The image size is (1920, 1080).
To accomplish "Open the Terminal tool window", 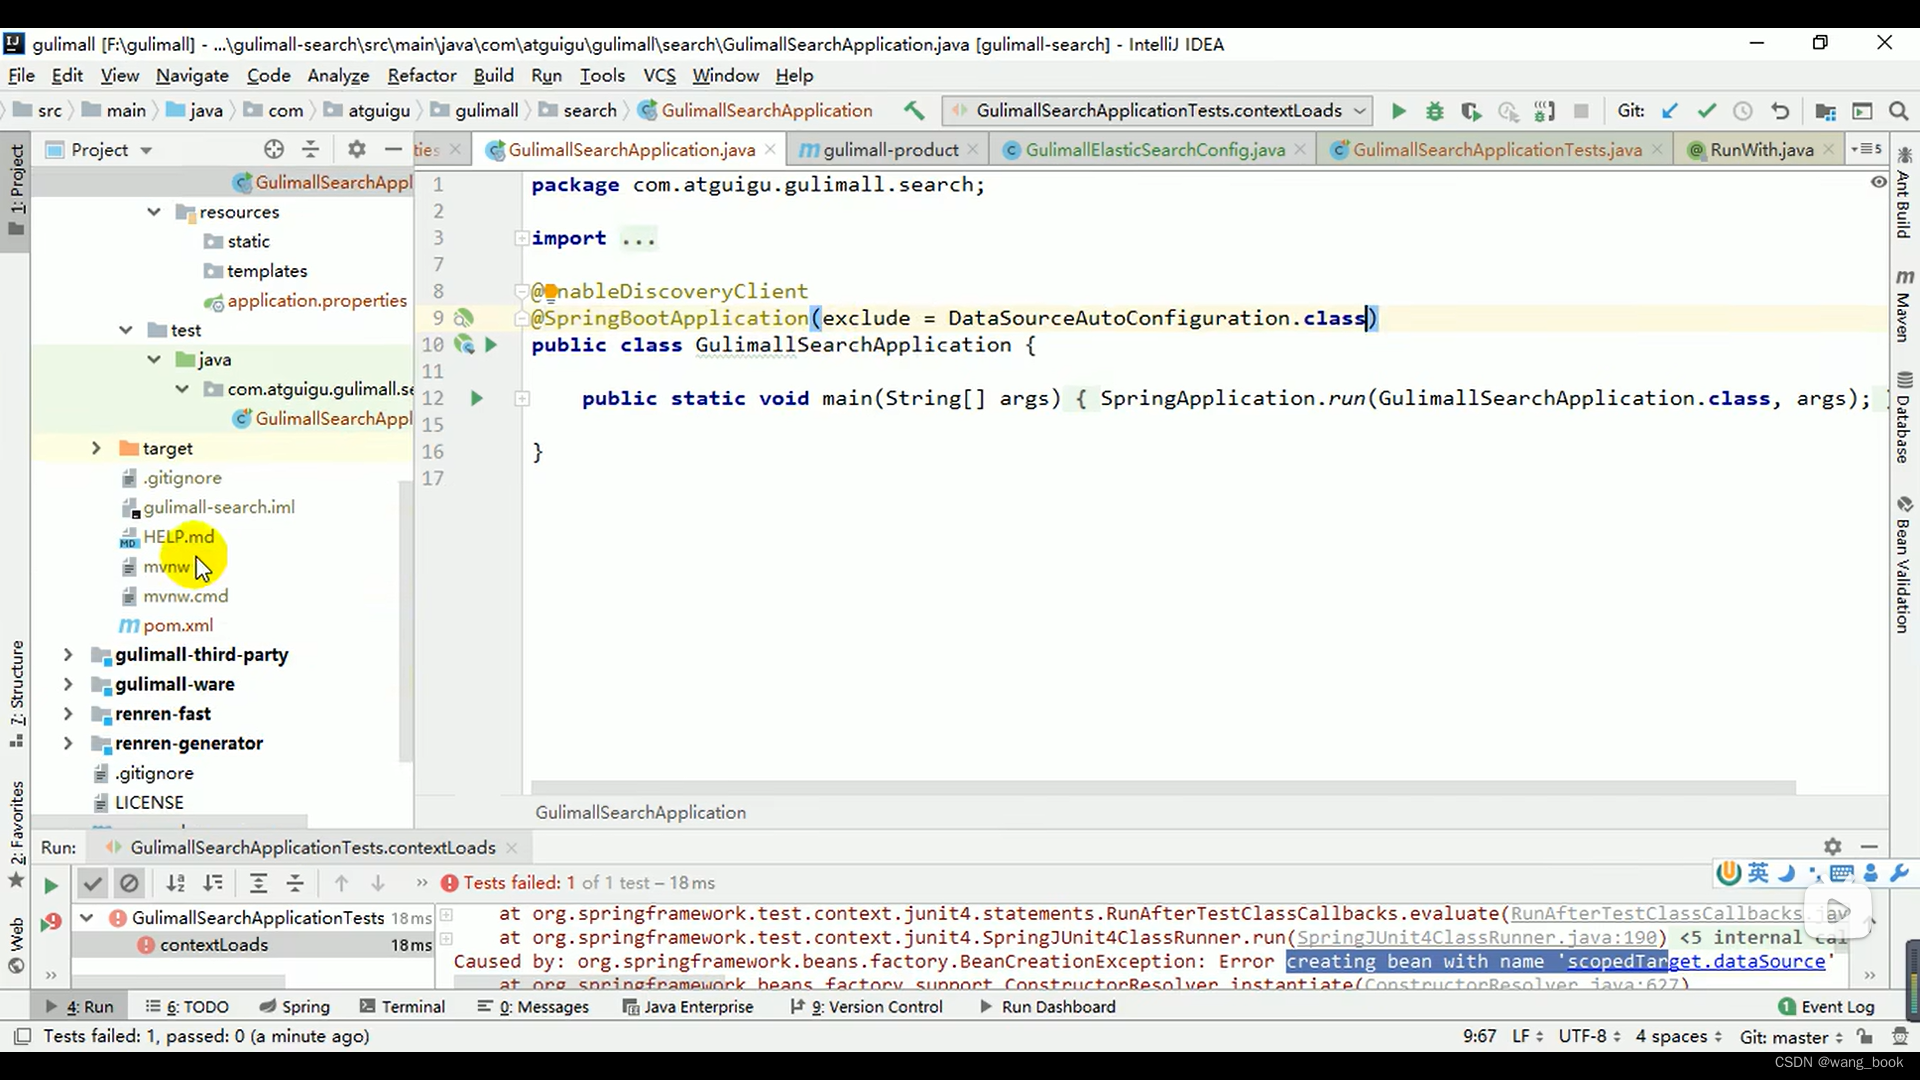I will coord(402,1007).
